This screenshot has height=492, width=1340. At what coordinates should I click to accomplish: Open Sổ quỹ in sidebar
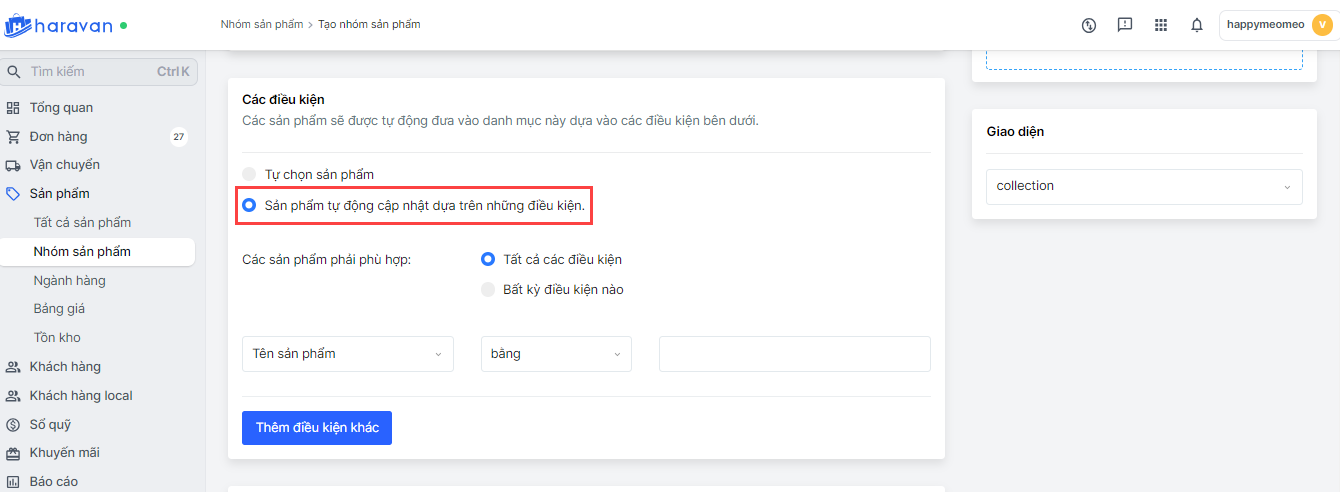[51, 424]
